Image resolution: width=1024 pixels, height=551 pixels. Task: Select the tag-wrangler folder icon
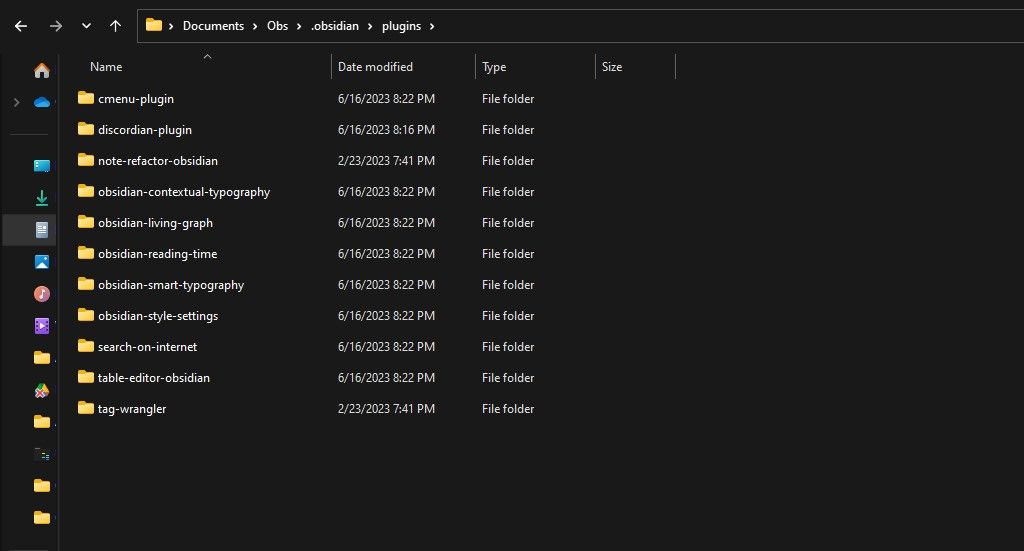[86, 408]
